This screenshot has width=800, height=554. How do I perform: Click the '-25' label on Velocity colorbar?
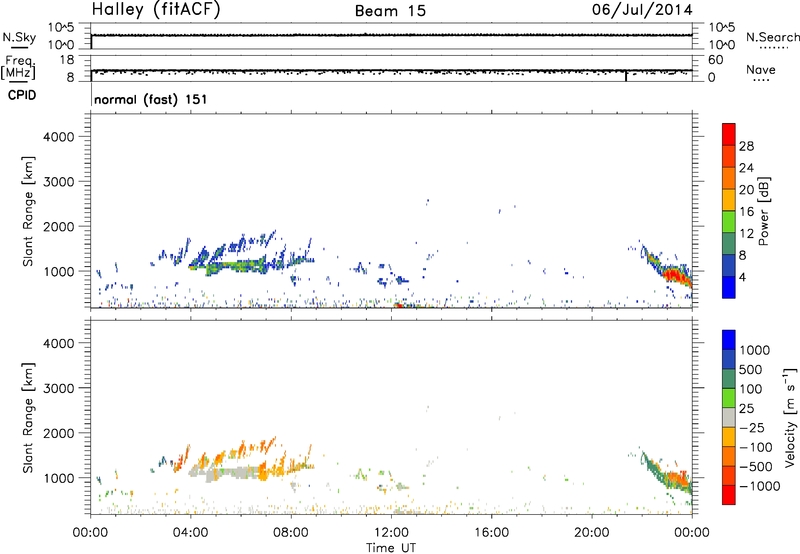click(752, 428)
